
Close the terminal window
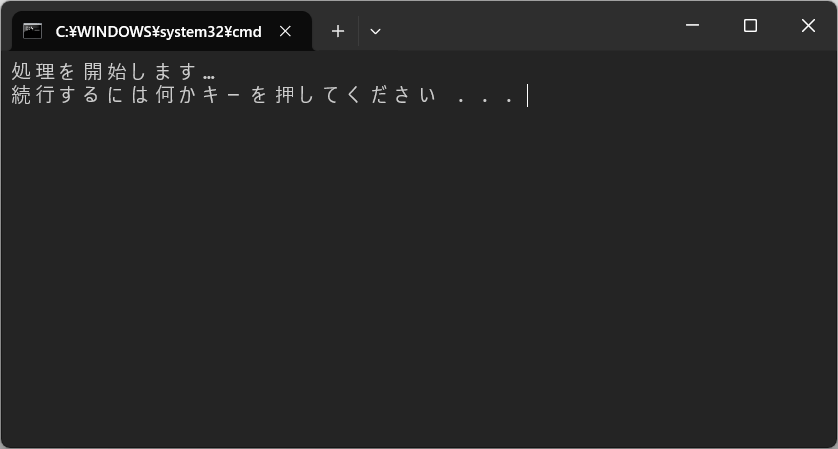pos(808,25)
